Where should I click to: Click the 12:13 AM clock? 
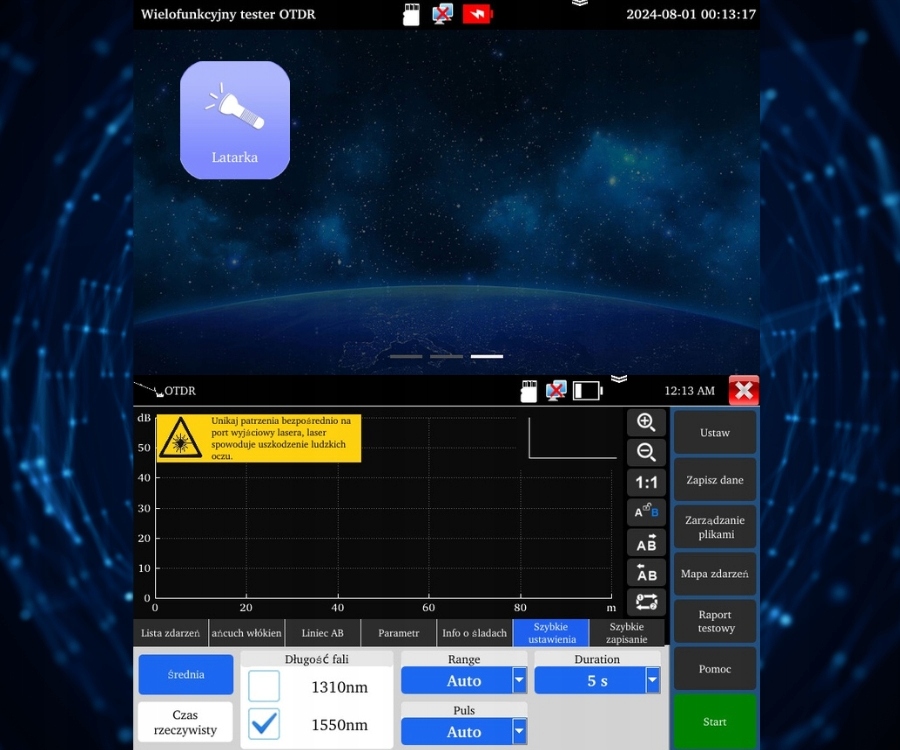[x=689, y=391]
